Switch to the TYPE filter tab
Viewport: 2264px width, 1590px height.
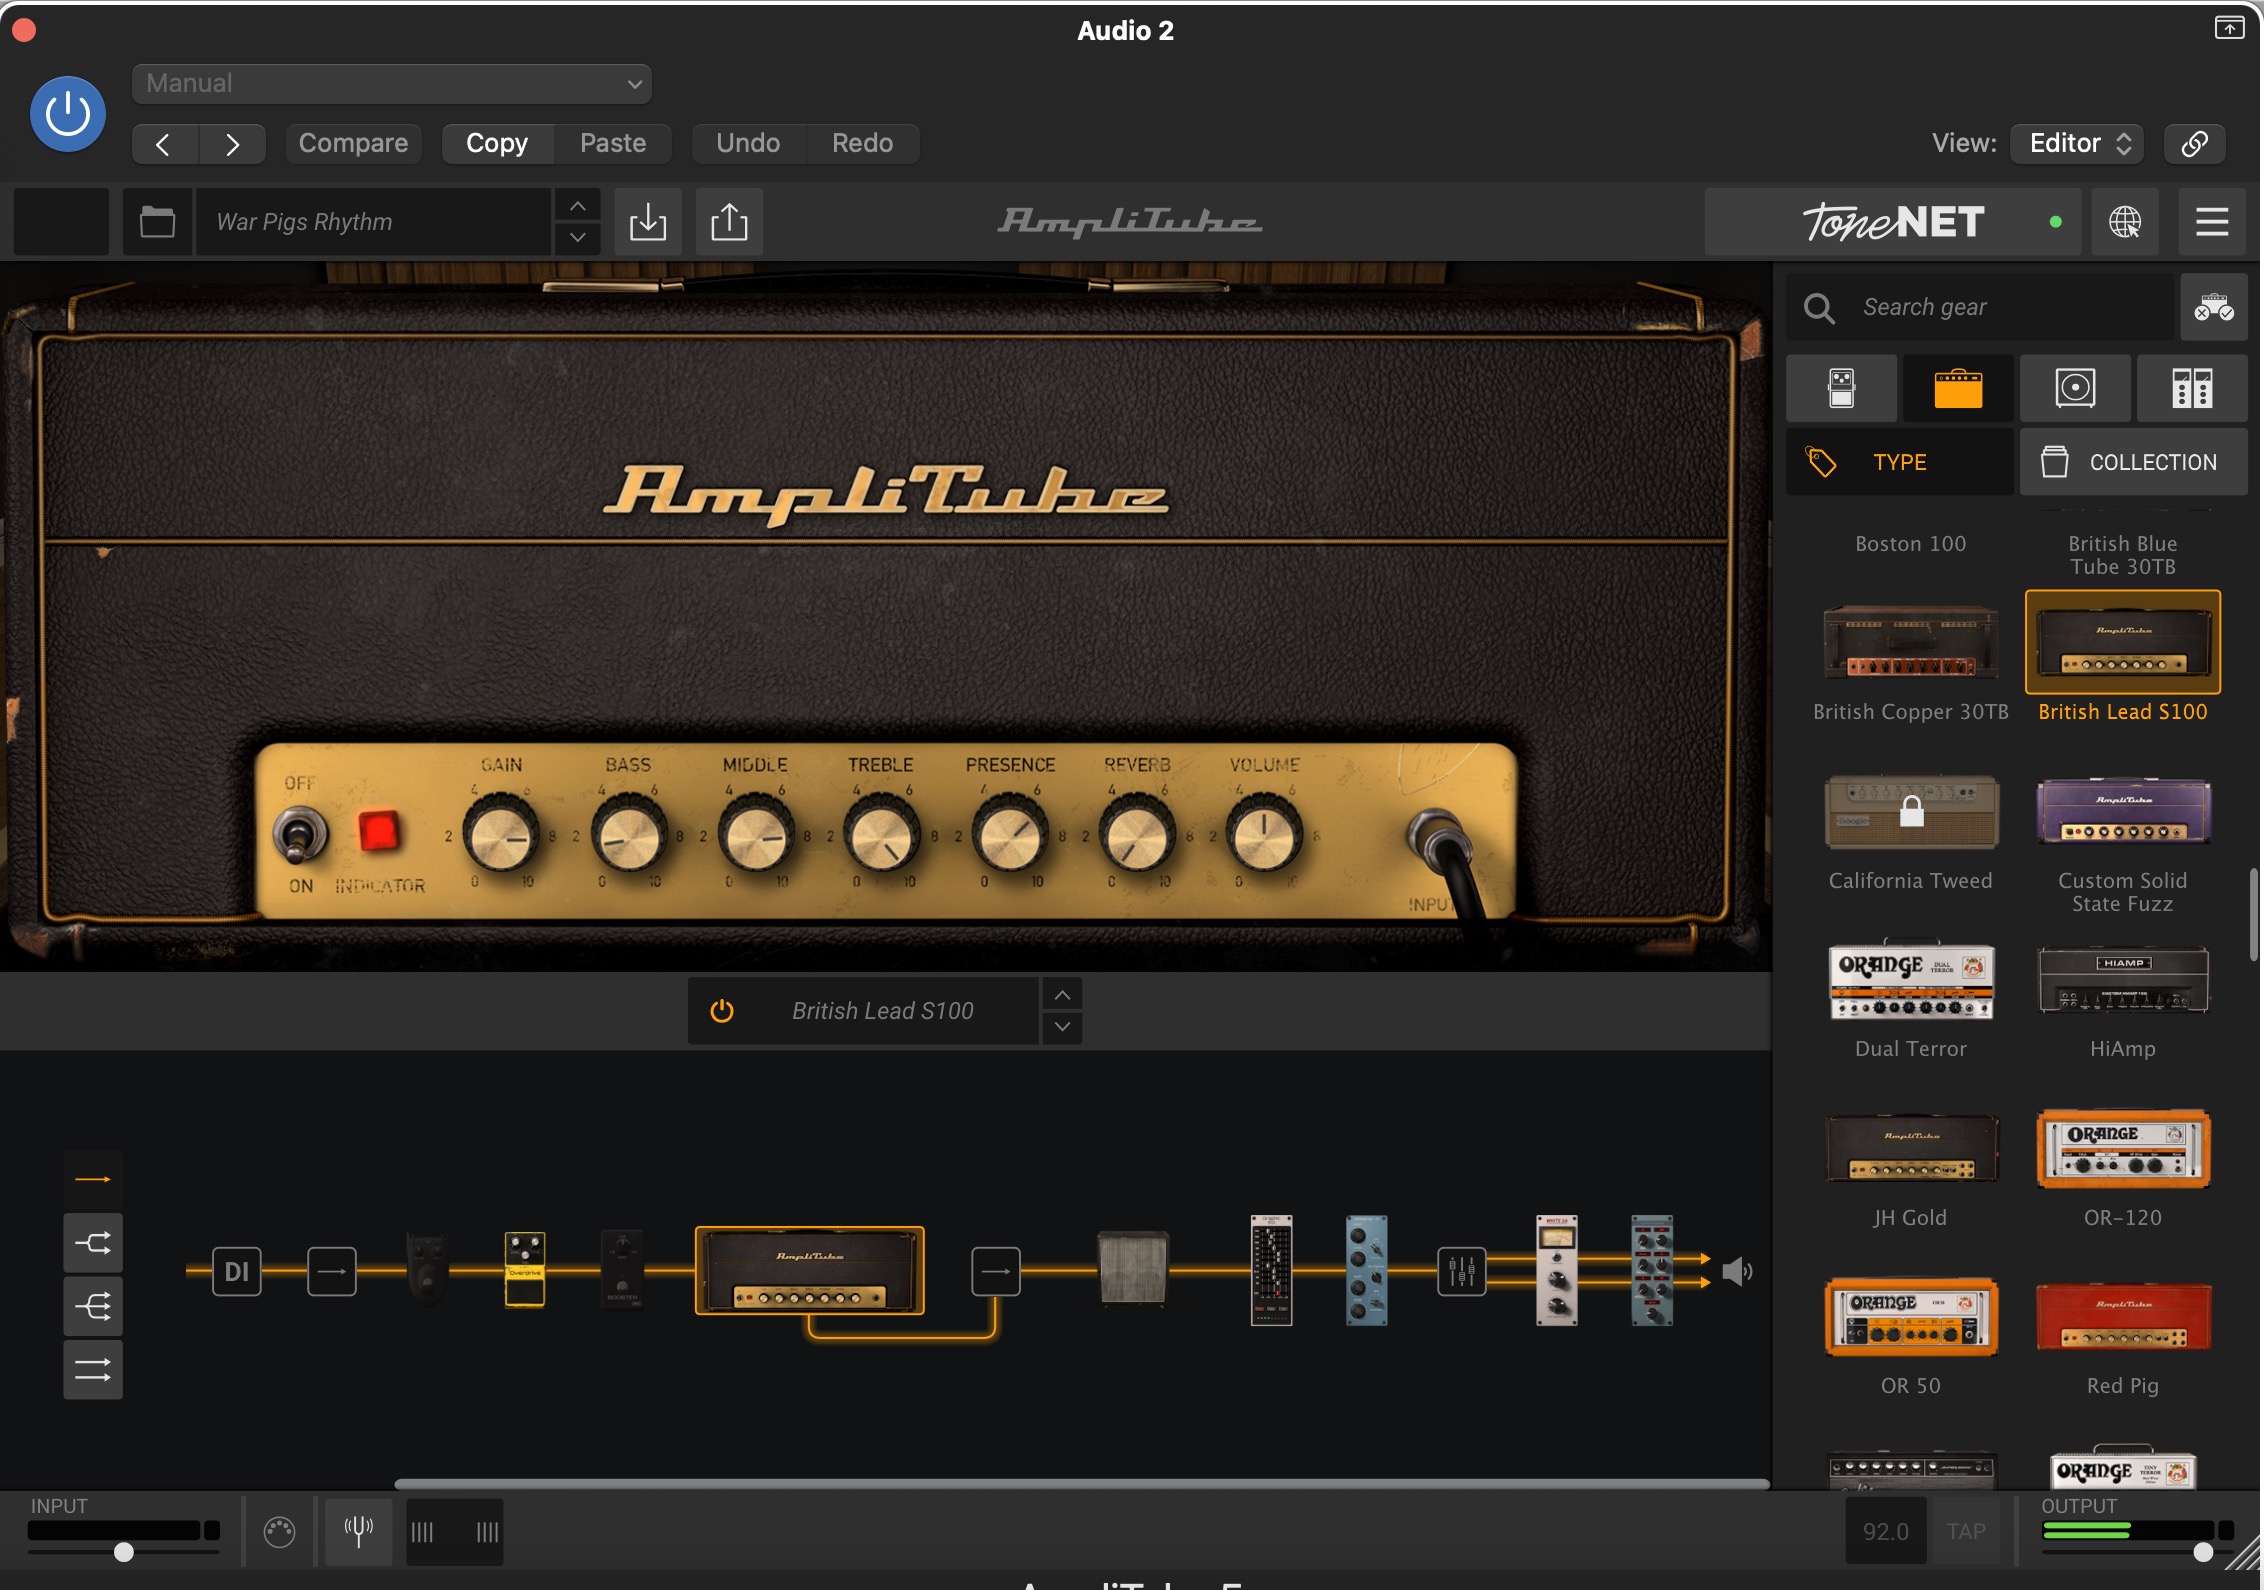(x=1900, y=462)
